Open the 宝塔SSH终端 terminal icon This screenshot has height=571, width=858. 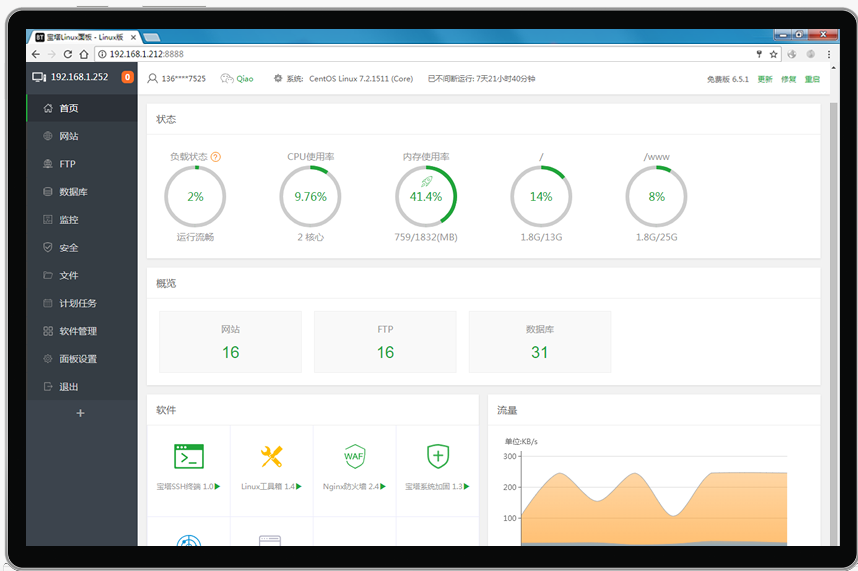(x=188, y=457)
